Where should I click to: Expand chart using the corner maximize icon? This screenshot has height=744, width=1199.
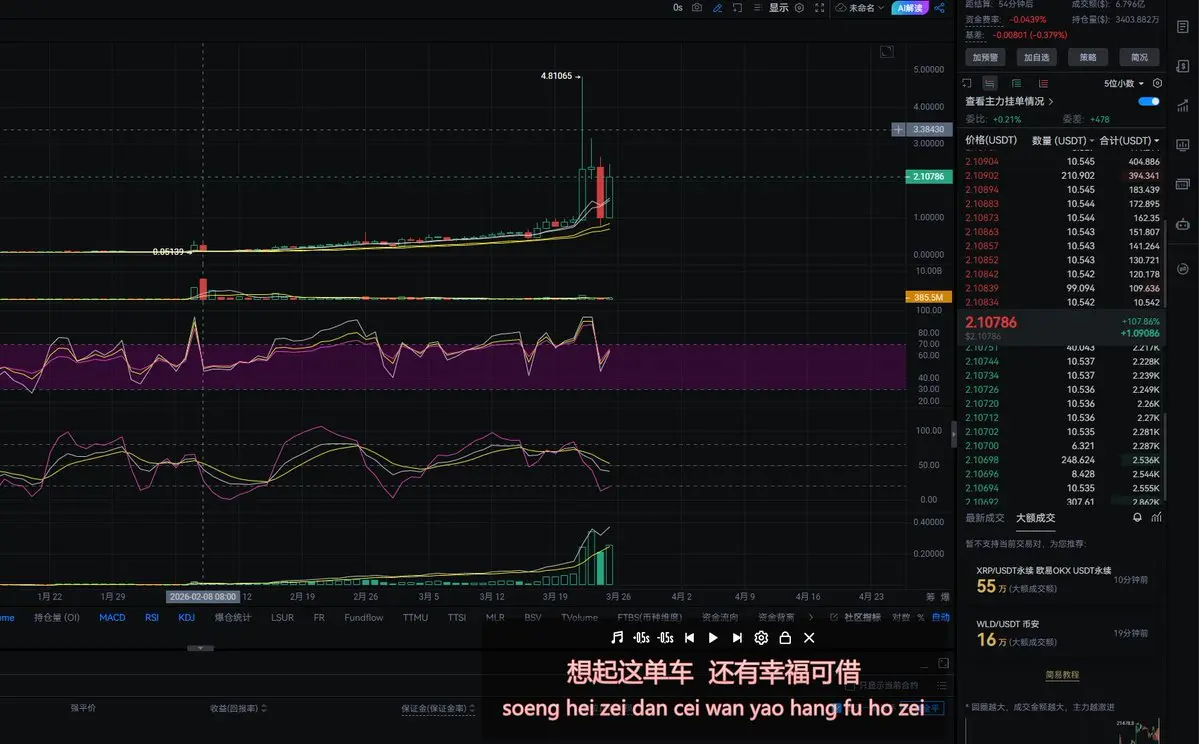point(887,52)
